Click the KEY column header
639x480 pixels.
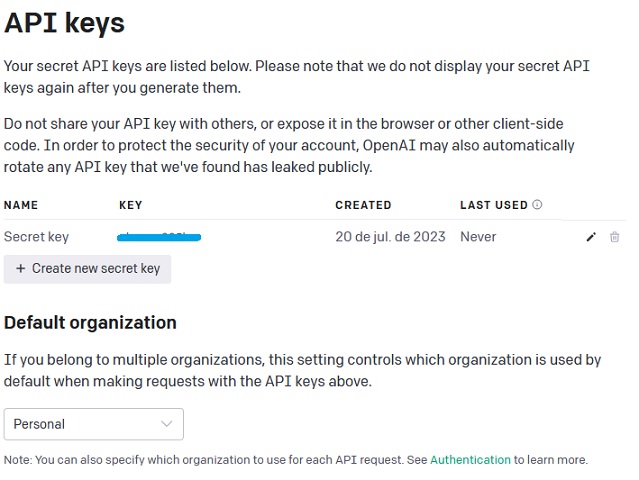[130, 205]
